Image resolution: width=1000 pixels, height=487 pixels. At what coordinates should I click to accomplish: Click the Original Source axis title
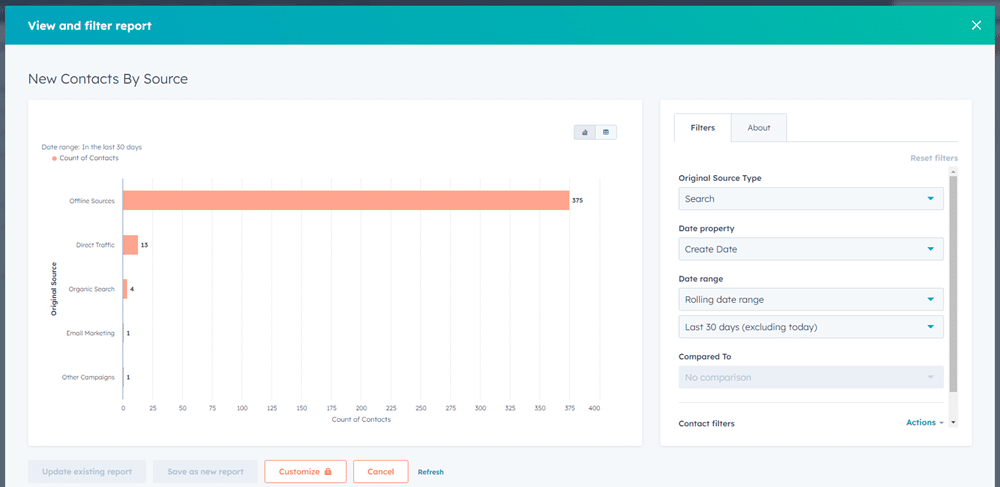click(x=54, y=289)
